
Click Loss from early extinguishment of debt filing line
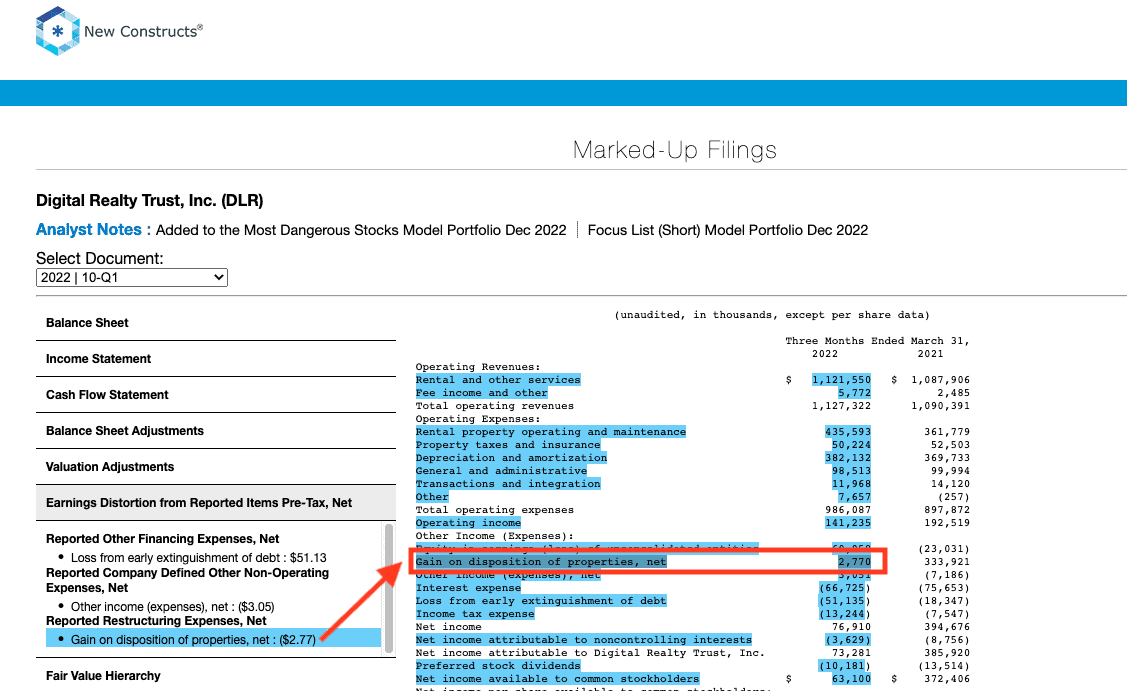click(x=540, y=600)
